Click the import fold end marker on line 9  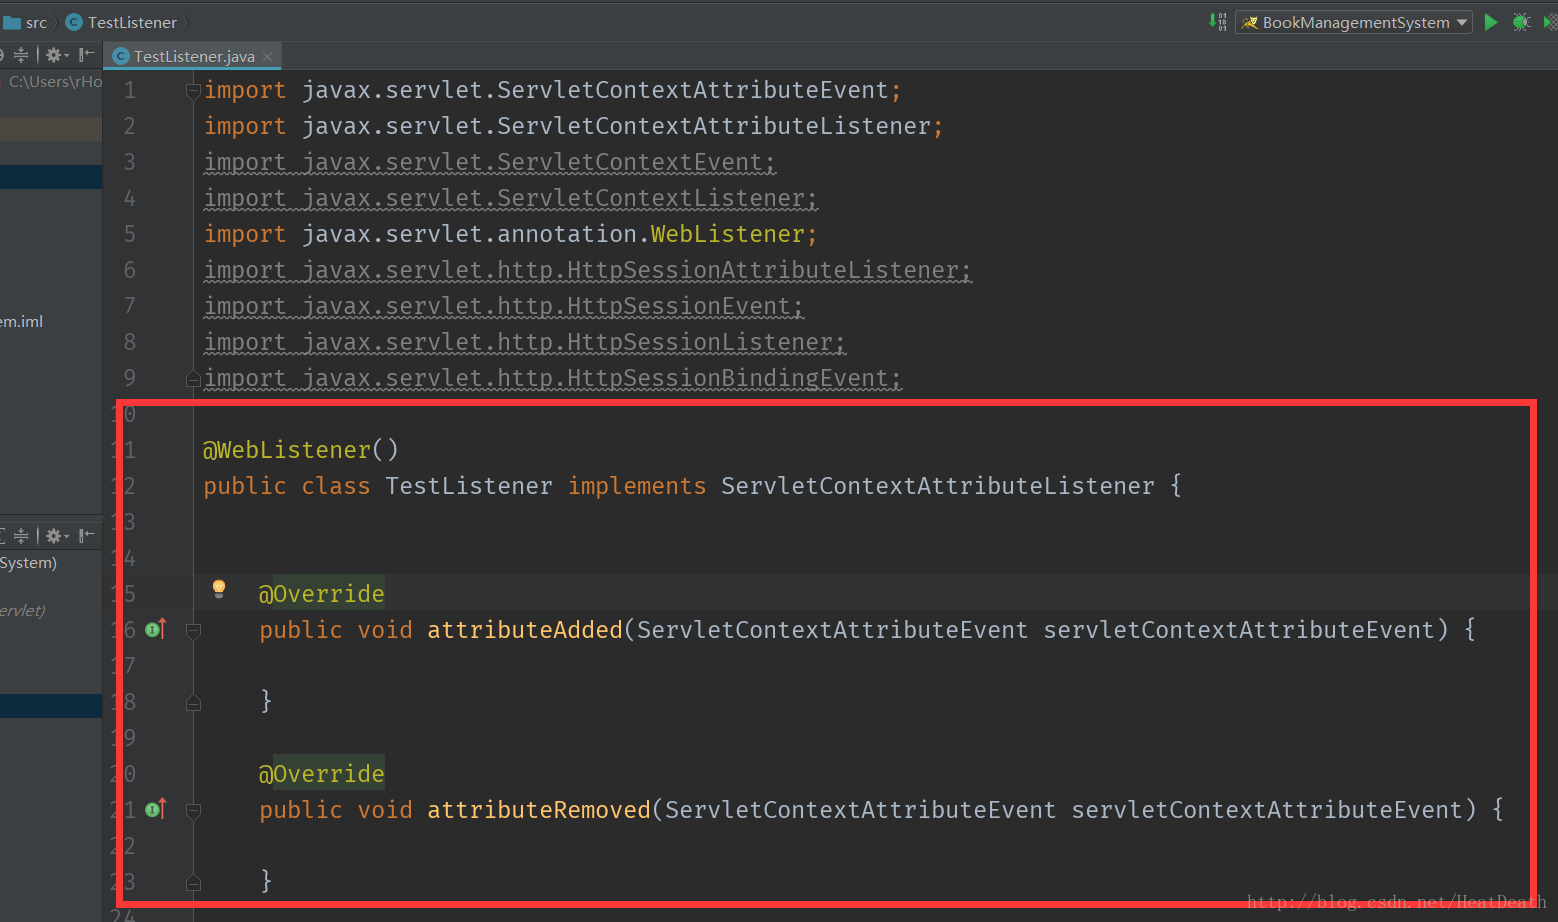pyautogui.click(x=193, y=379)
